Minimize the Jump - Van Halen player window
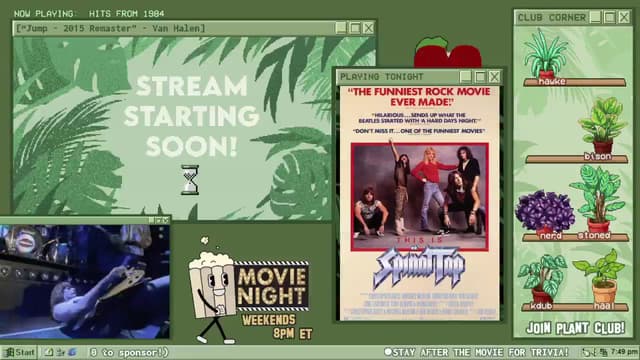This screenshot has height=360, width=640. pos(341,28)
